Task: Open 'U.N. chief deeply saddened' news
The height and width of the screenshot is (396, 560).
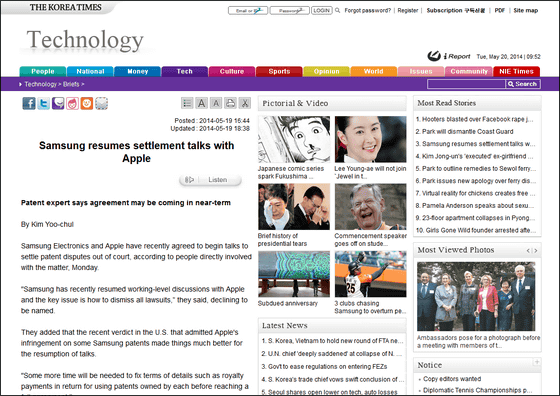Action: [x=332, y=354]
